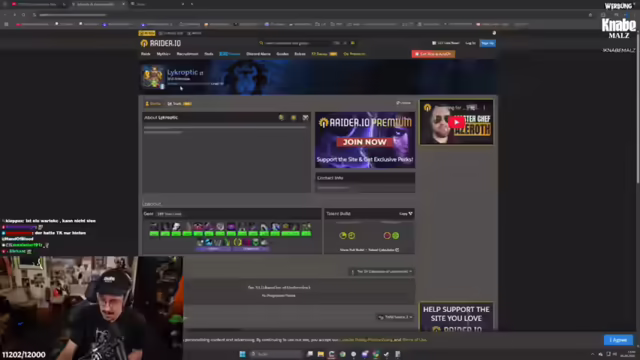Click the Update button above the video
The width and height of the screenshot is (640, 360).
(x=403, y=103)
